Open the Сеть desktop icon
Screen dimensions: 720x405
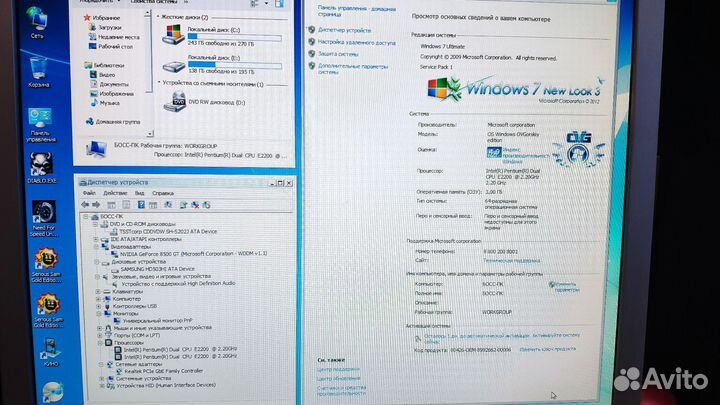click(x=37, y=22)
